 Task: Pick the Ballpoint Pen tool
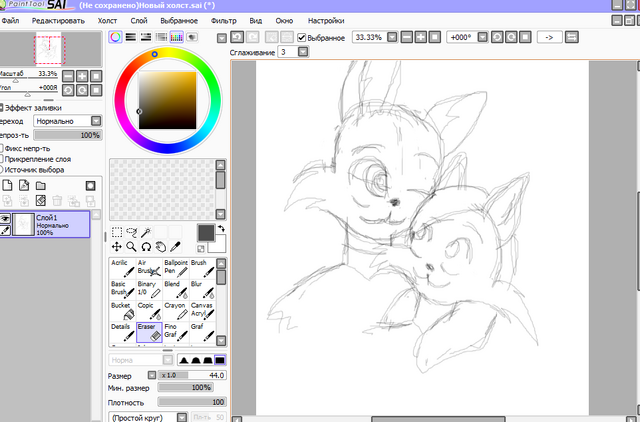pos(176,268)
